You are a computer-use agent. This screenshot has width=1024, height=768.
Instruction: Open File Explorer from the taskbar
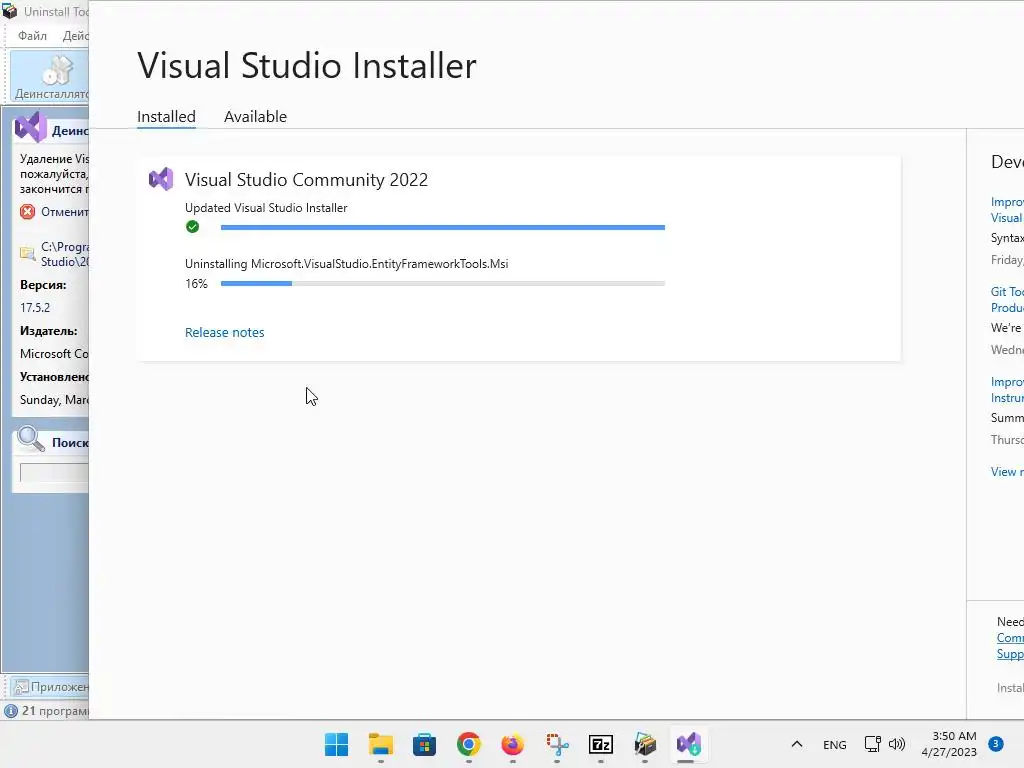point(381,744)
